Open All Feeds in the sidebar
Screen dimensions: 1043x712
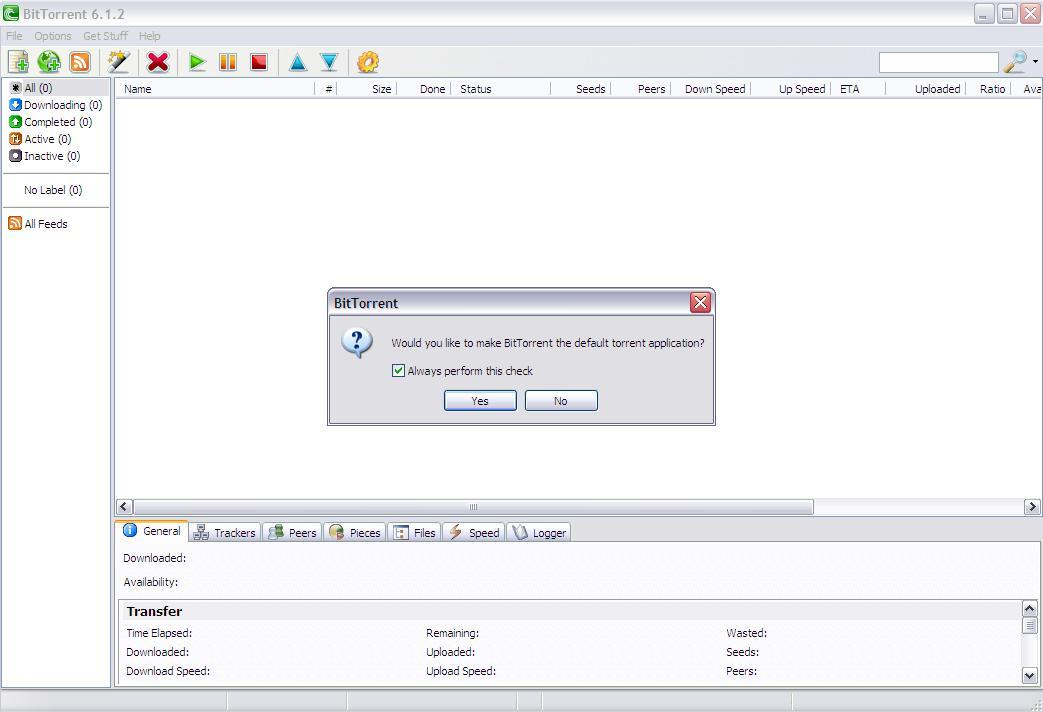click(39, 224)
